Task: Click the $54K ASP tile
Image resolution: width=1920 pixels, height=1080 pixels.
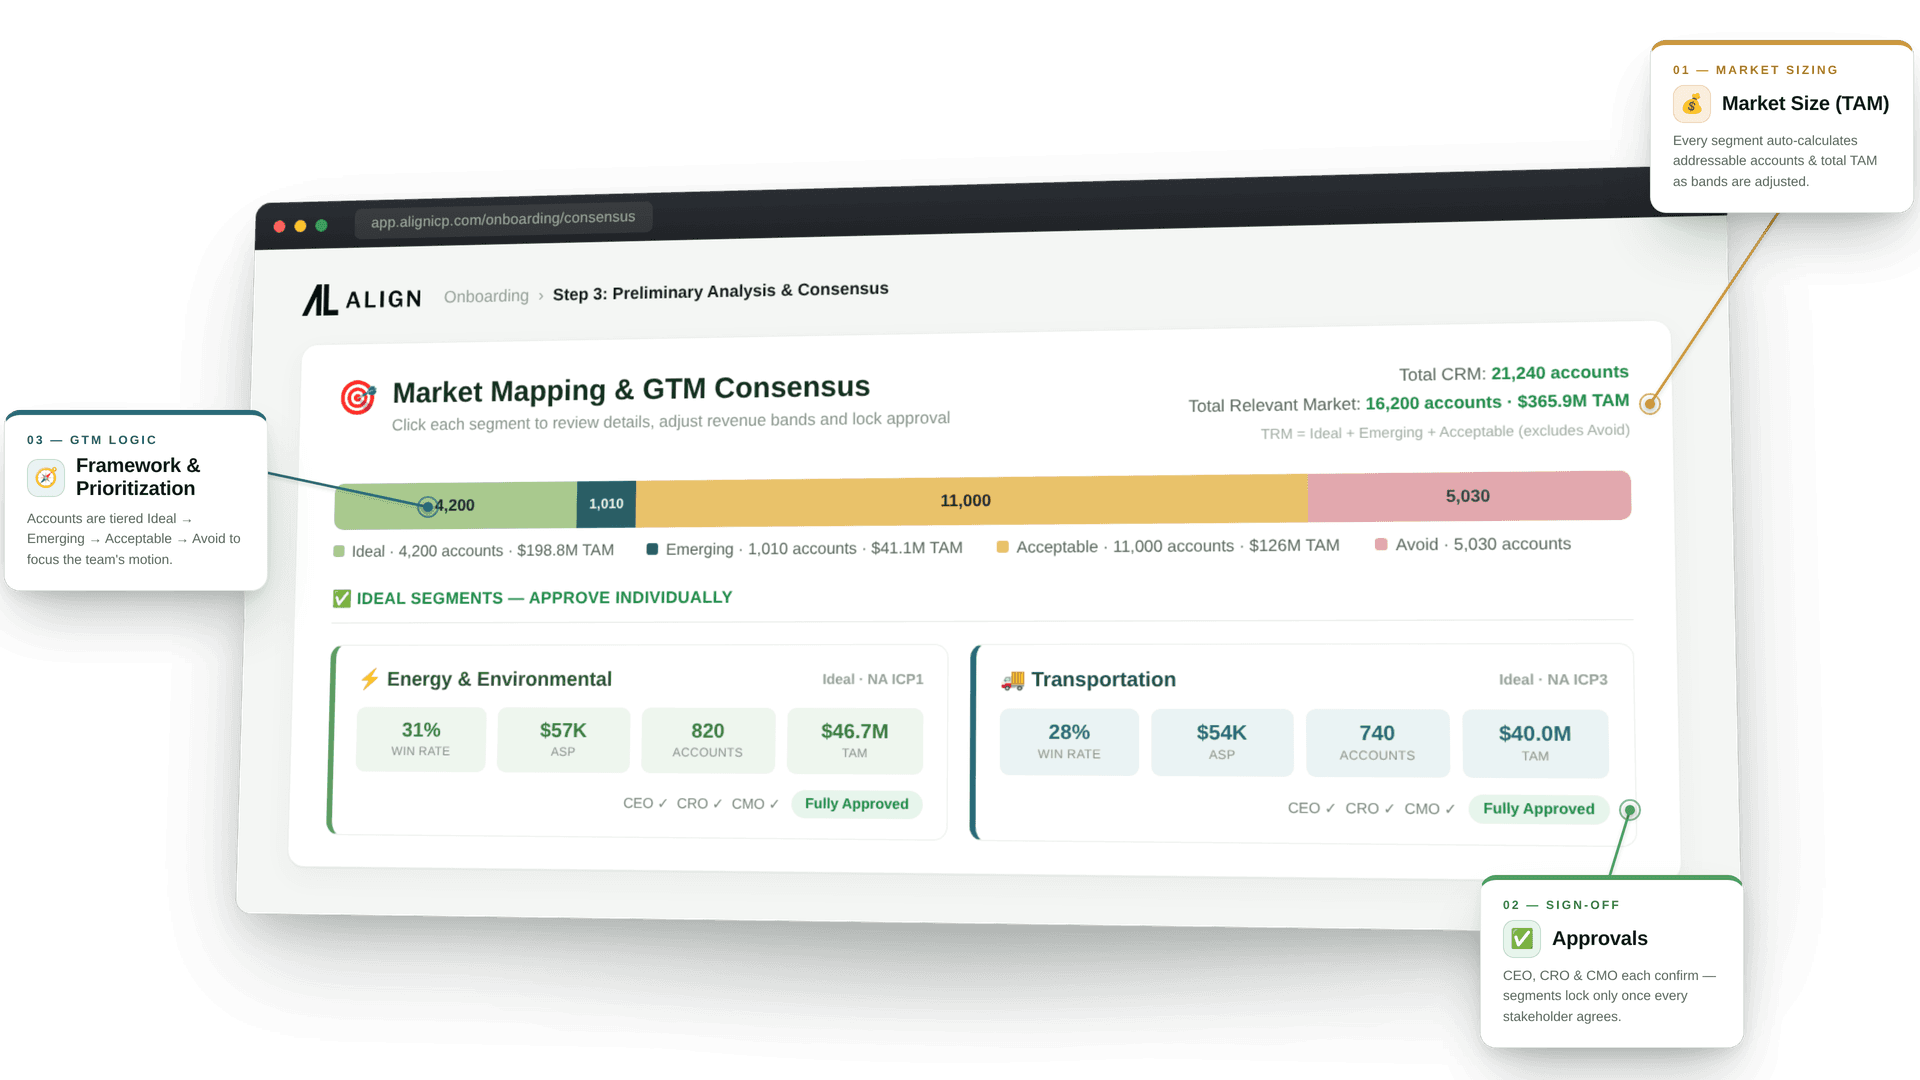Action: (1222, 743)
